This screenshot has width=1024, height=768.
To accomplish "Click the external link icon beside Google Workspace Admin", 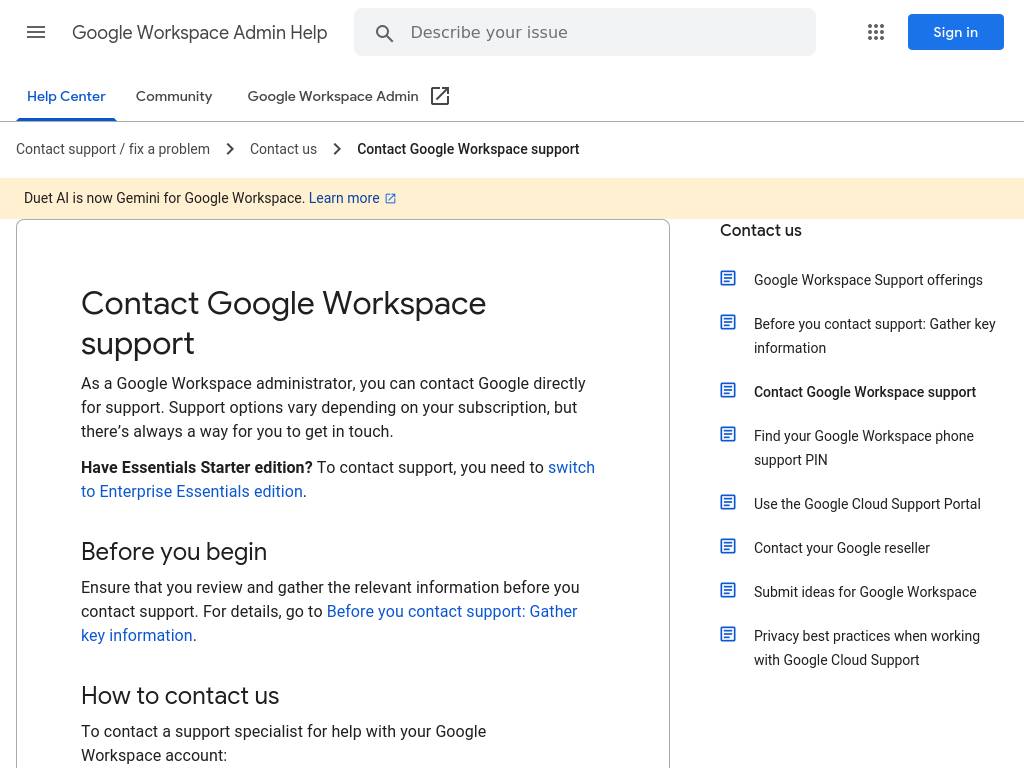I will tap(440, 97).
